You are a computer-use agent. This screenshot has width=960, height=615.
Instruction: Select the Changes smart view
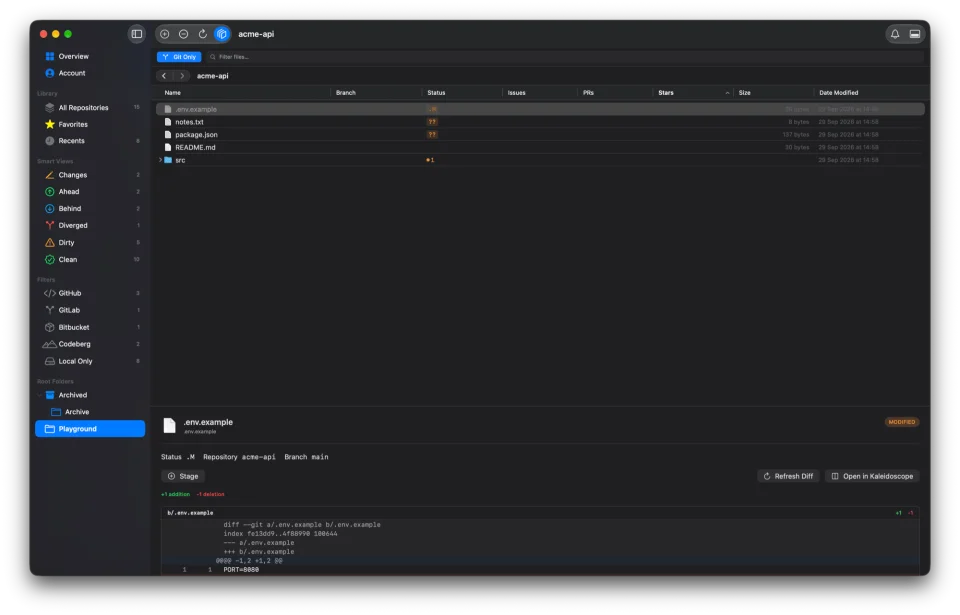[x=89, y=175]
